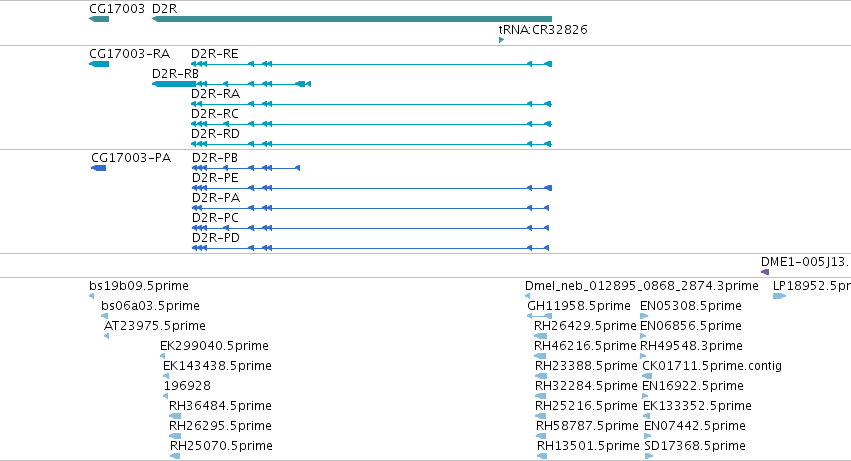Click the D2R-PD protein label
The height and width of the screenshot is (461, 851).
pos(216,238)
